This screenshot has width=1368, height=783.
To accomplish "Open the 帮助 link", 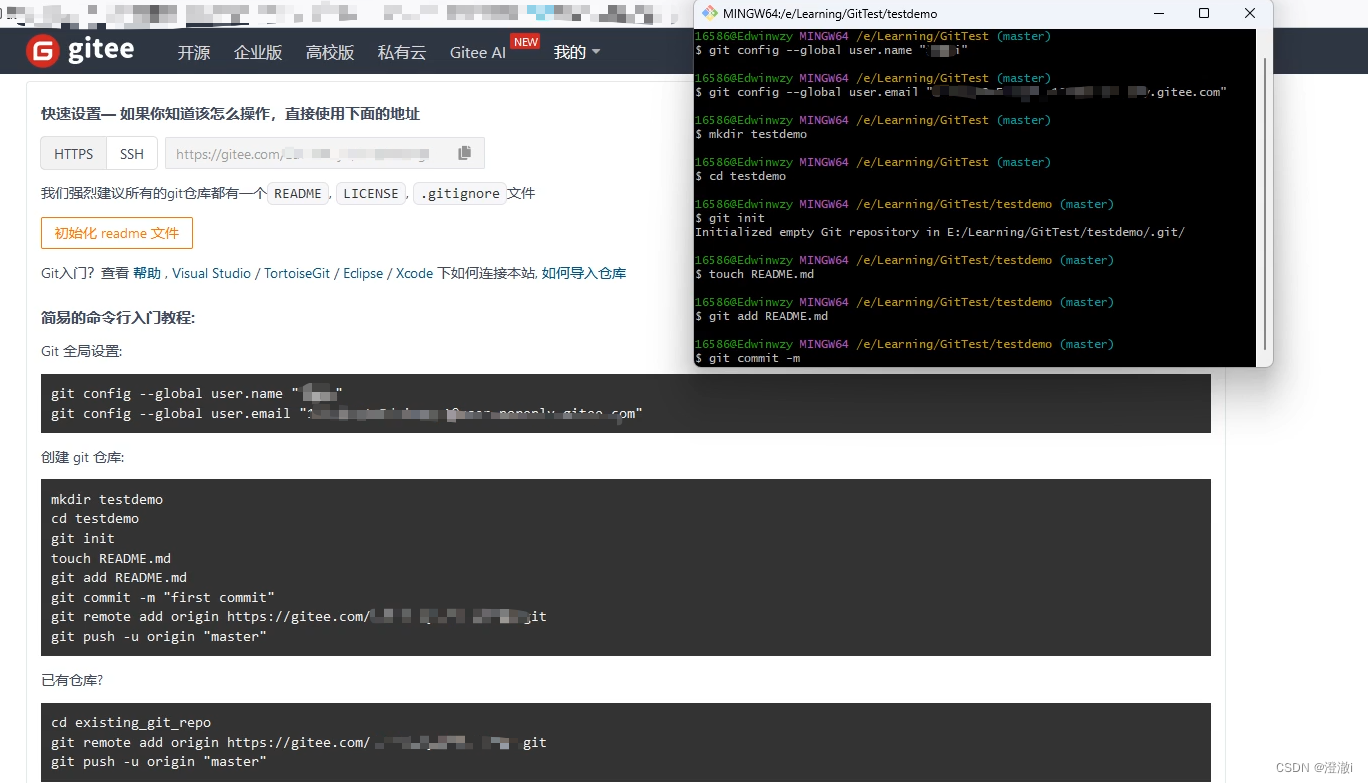I will tap(147, 273).
